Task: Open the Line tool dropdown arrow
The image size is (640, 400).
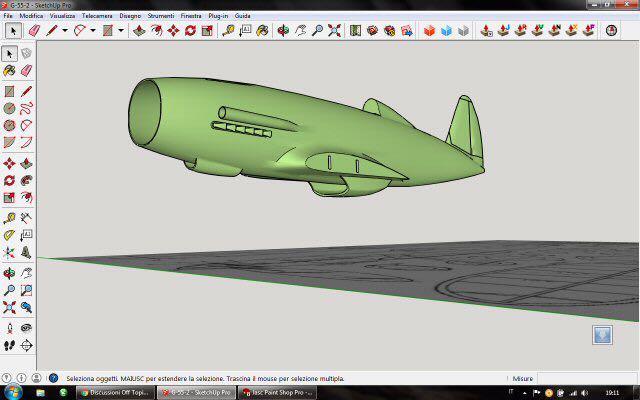Action: (x=64, y=31)
